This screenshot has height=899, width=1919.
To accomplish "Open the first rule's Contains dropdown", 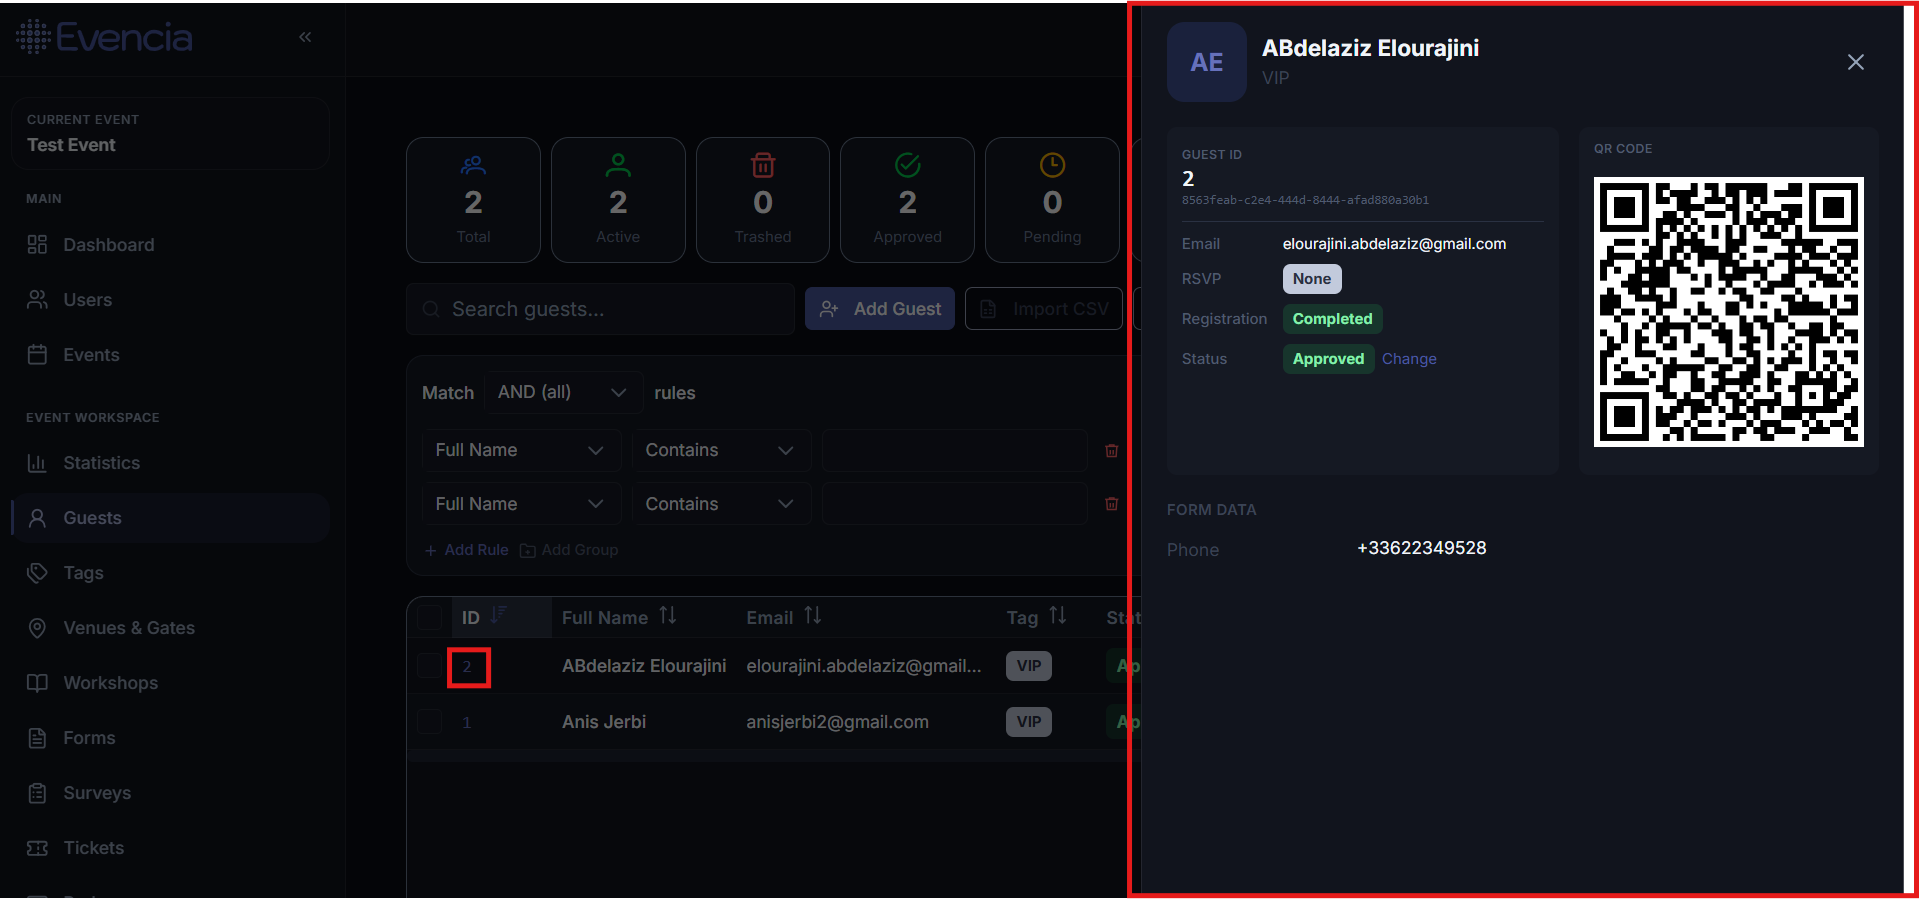I will coord(721,451).
